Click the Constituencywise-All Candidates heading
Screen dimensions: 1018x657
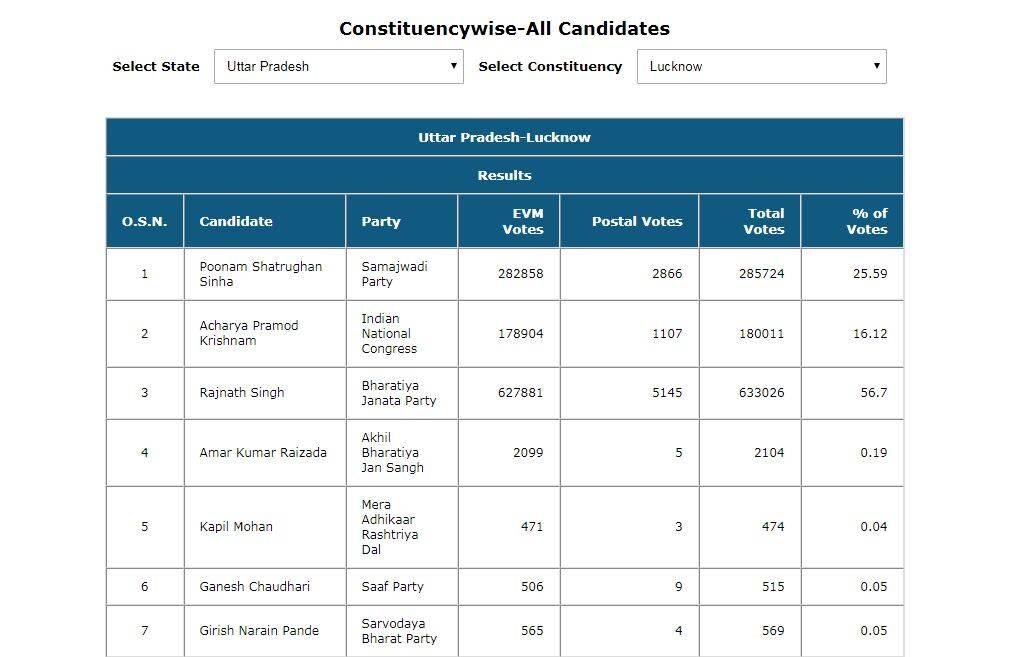click(x=504, y=29)
